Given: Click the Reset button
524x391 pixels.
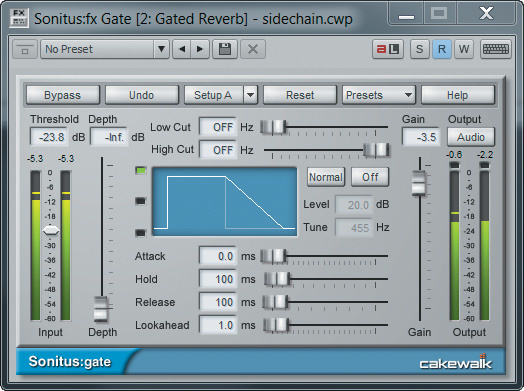Looking at the screenshot, I should click(x=300, y=95).
